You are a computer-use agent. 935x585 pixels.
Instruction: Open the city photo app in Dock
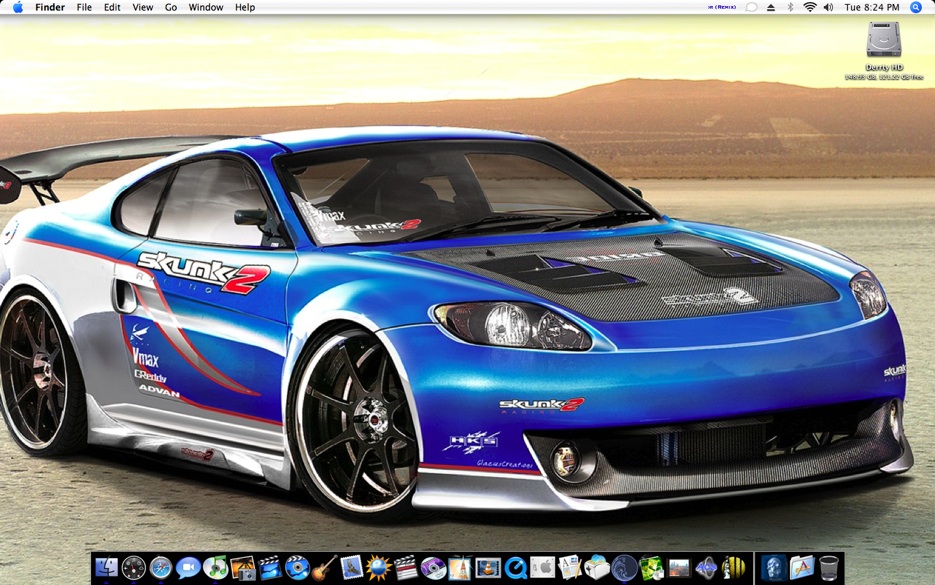pyautogui.click(x=679, y=568)
